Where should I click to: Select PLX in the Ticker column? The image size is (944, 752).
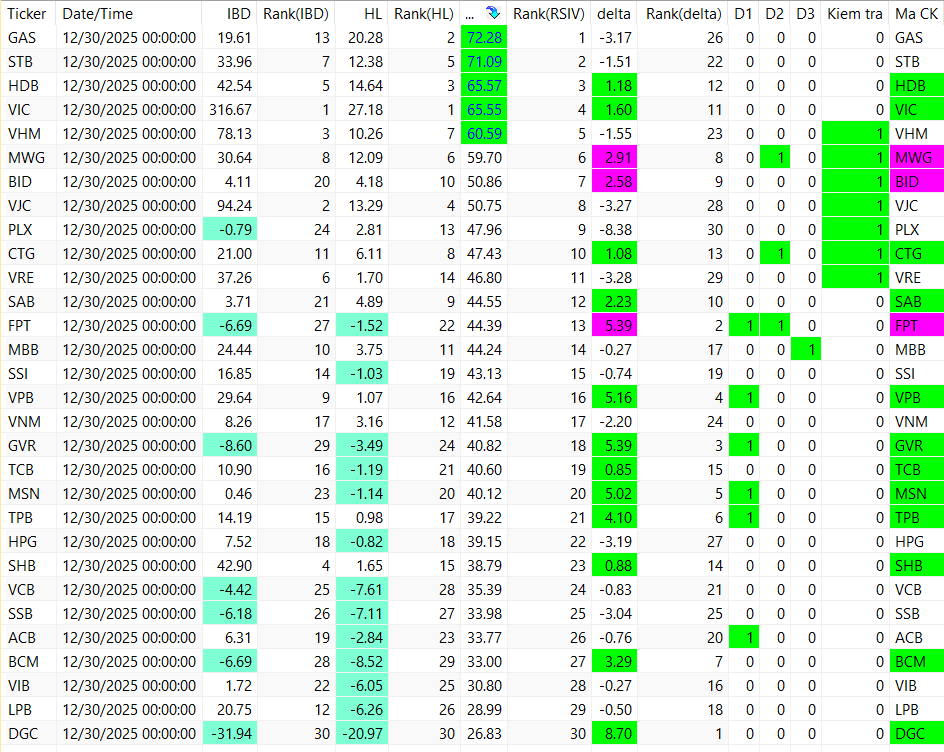click(x=20, y=230)
